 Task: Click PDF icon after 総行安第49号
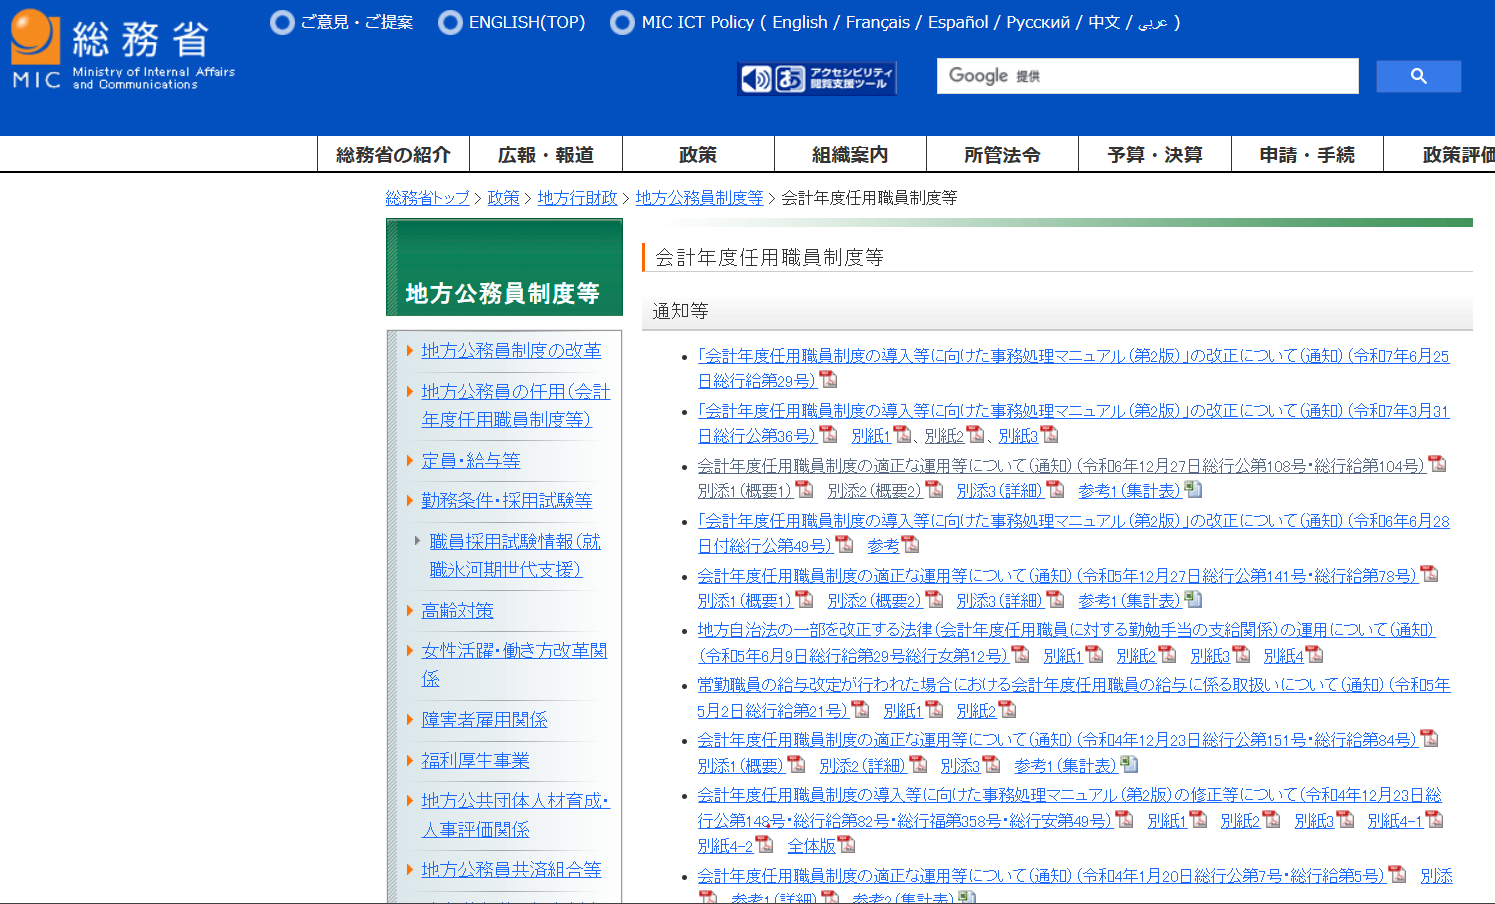1124,819
